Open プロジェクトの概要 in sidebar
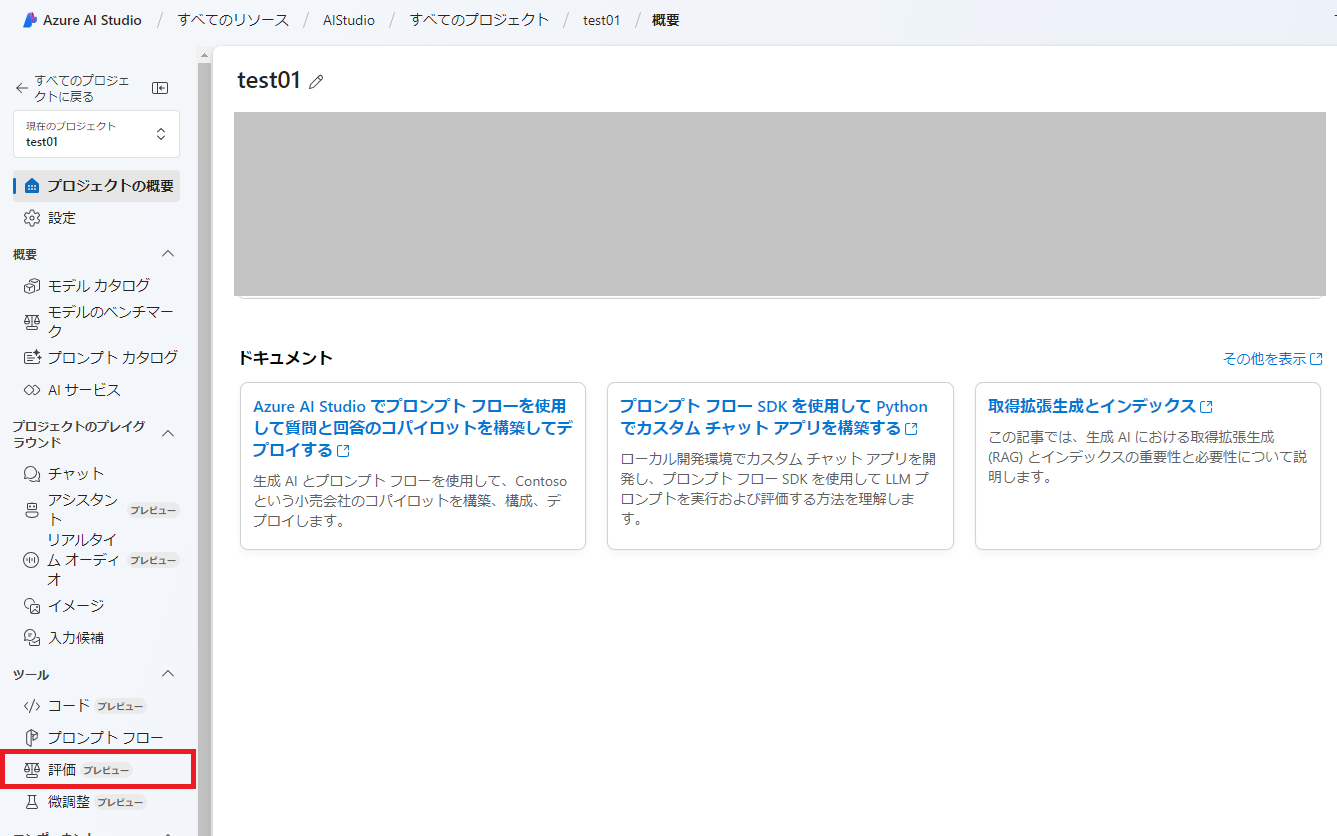1337x836 pixels. tap(96, 186)
